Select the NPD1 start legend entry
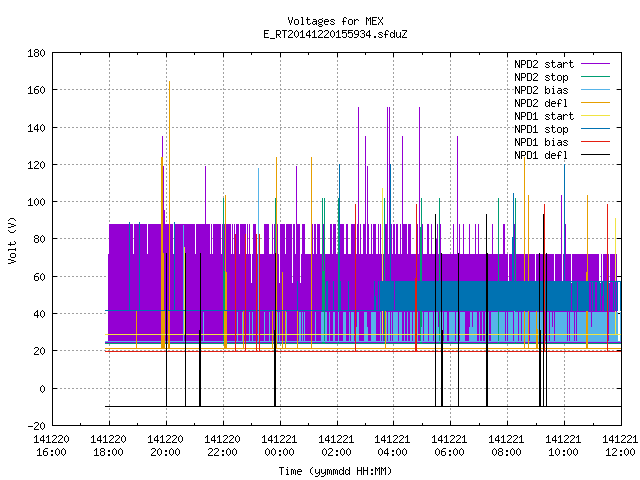This screenshot has height=480, width=640. 544,116
